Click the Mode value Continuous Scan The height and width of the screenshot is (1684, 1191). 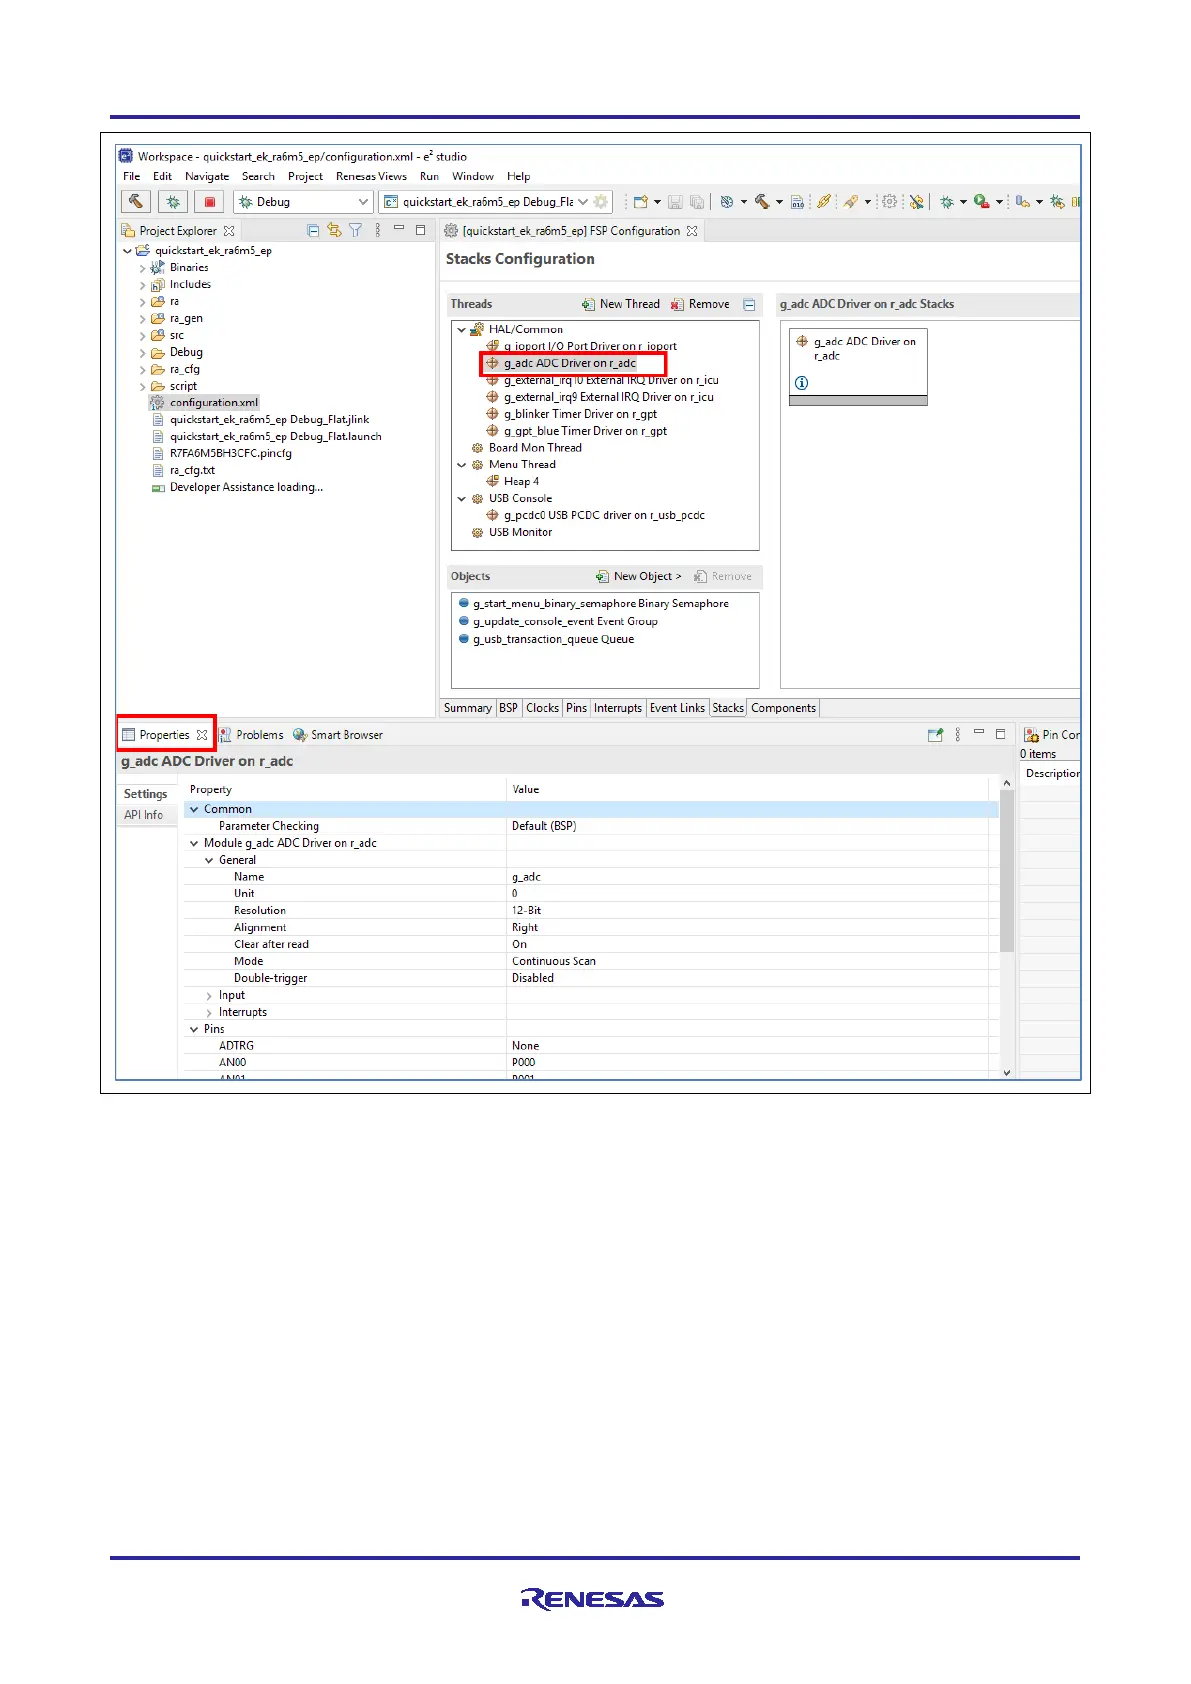(x=553, y=961)
